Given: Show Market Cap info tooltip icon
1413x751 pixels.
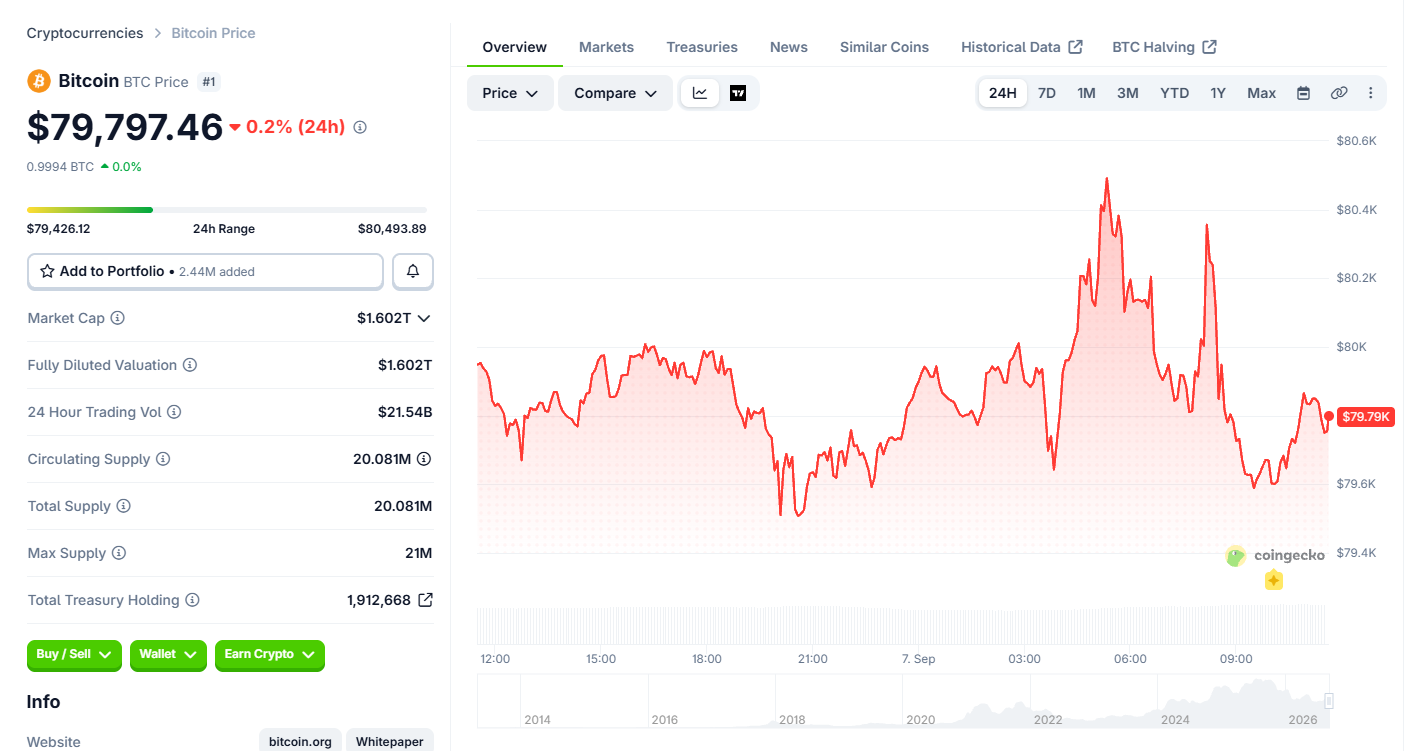Looking at the screenshot, I should tap(117, 318).
